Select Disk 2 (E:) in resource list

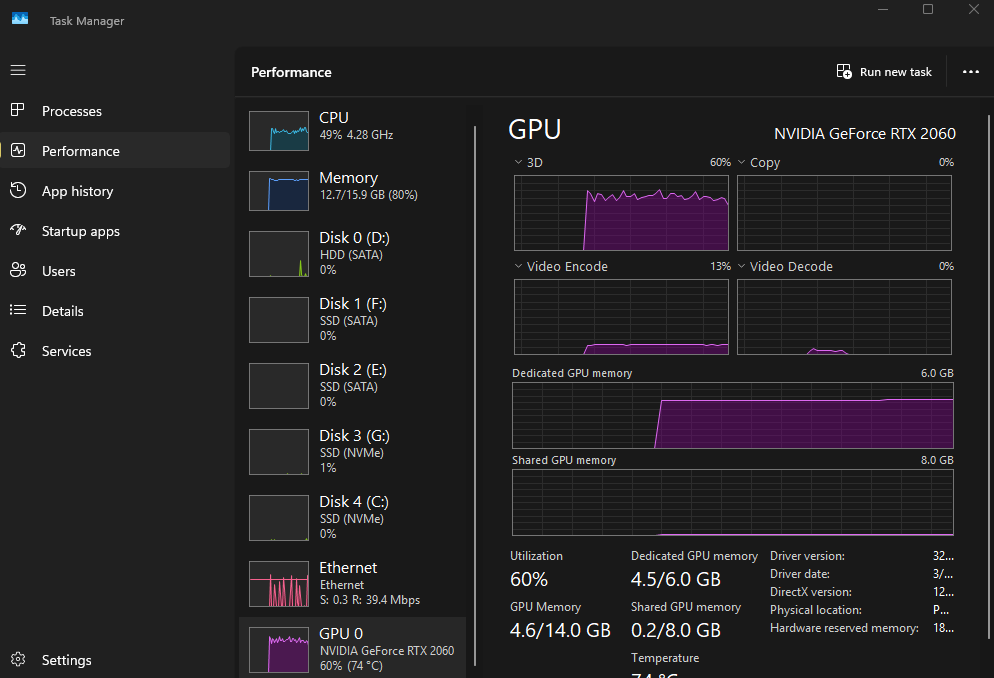click(352, 386)
